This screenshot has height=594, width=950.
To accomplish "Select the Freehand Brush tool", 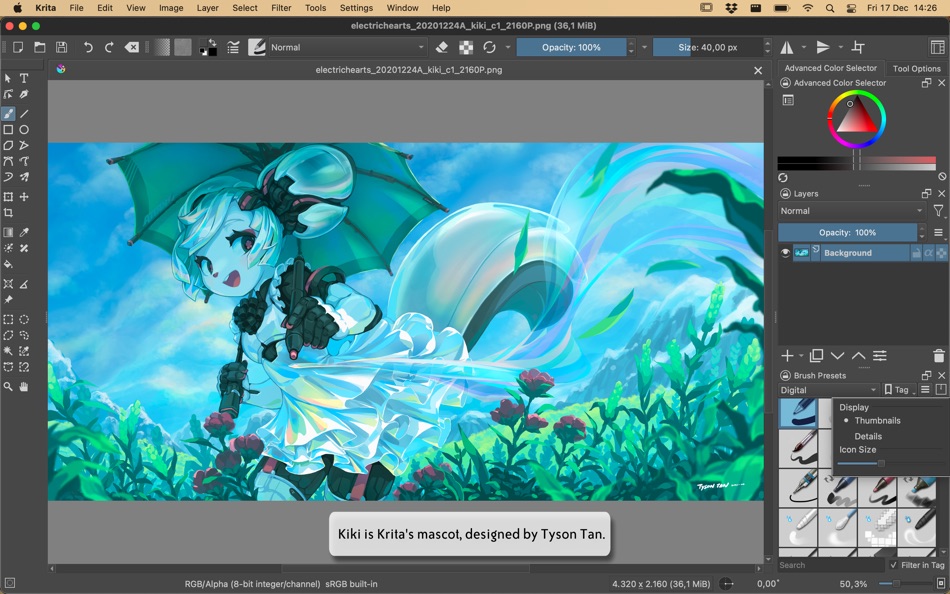I will coord(8,113).
